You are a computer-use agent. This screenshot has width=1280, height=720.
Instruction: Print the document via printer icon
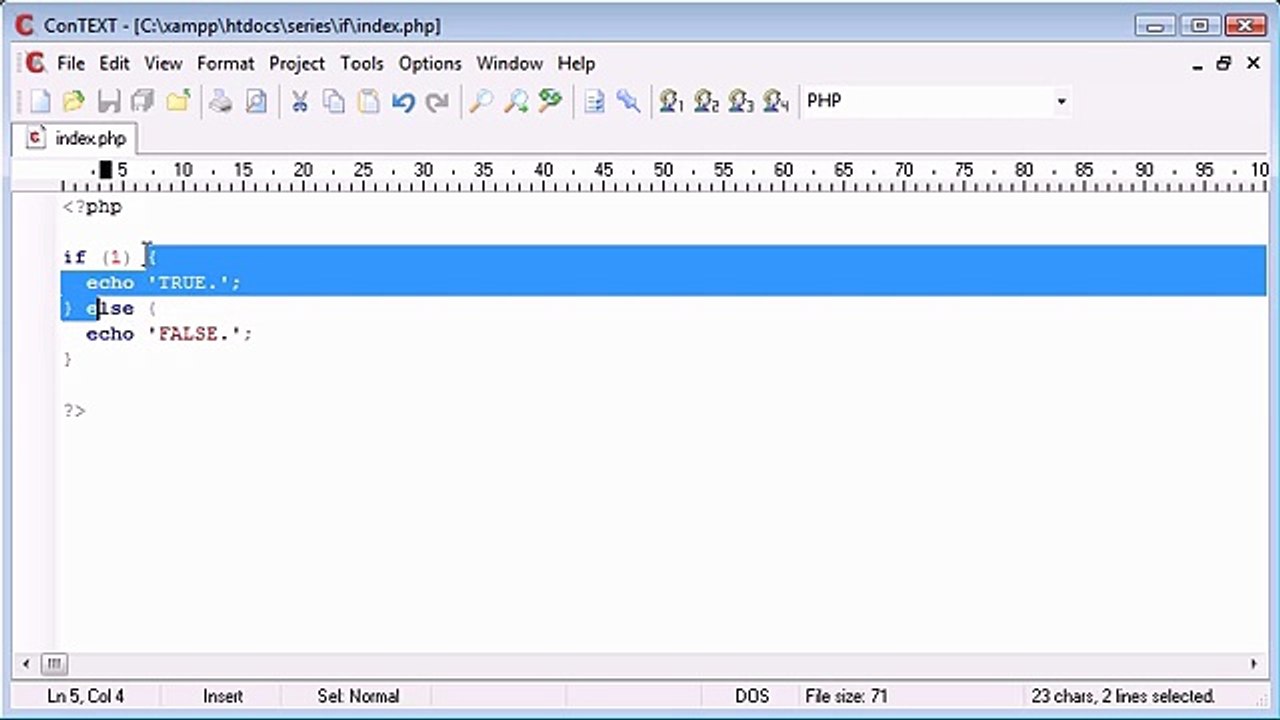(x=221, y=101)
